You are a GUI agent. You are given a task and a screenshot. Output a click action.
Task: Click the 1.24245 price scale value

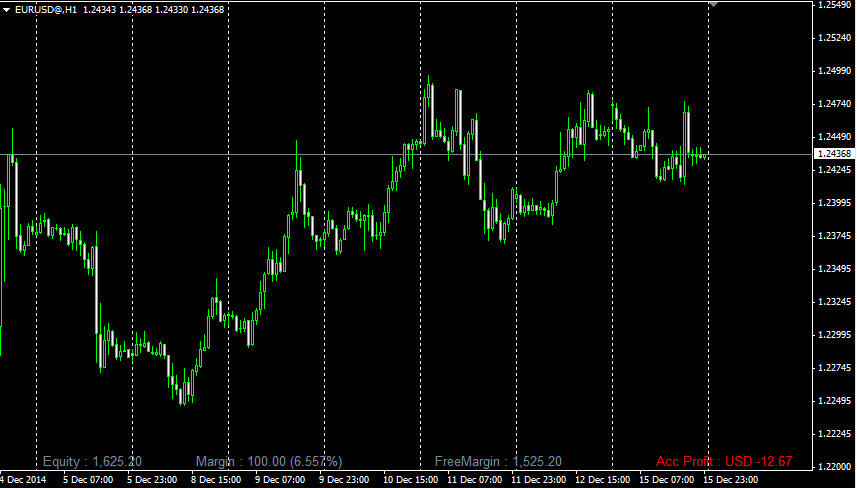point(834,170)
